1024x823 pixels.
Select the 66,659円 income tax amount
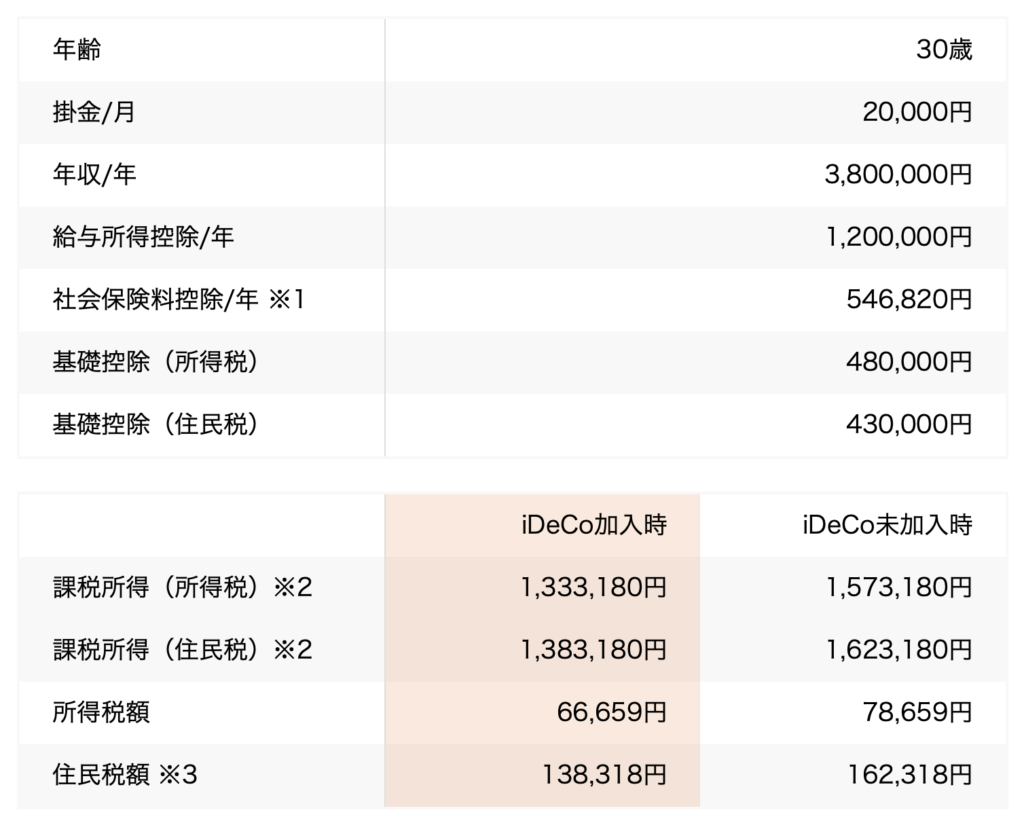coord(611,712)
